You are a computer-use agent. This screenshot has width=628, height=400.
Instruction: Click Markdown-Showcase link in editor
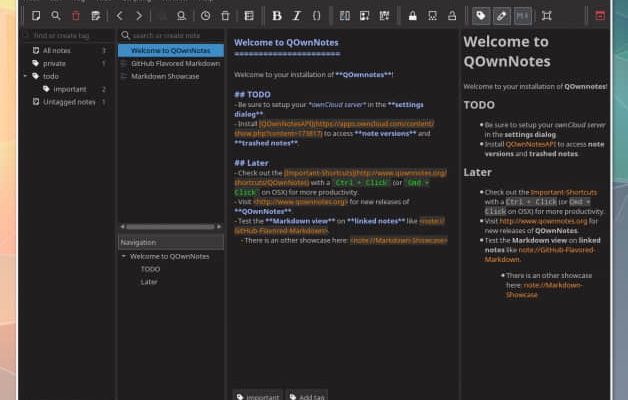[x=399, y=240]
